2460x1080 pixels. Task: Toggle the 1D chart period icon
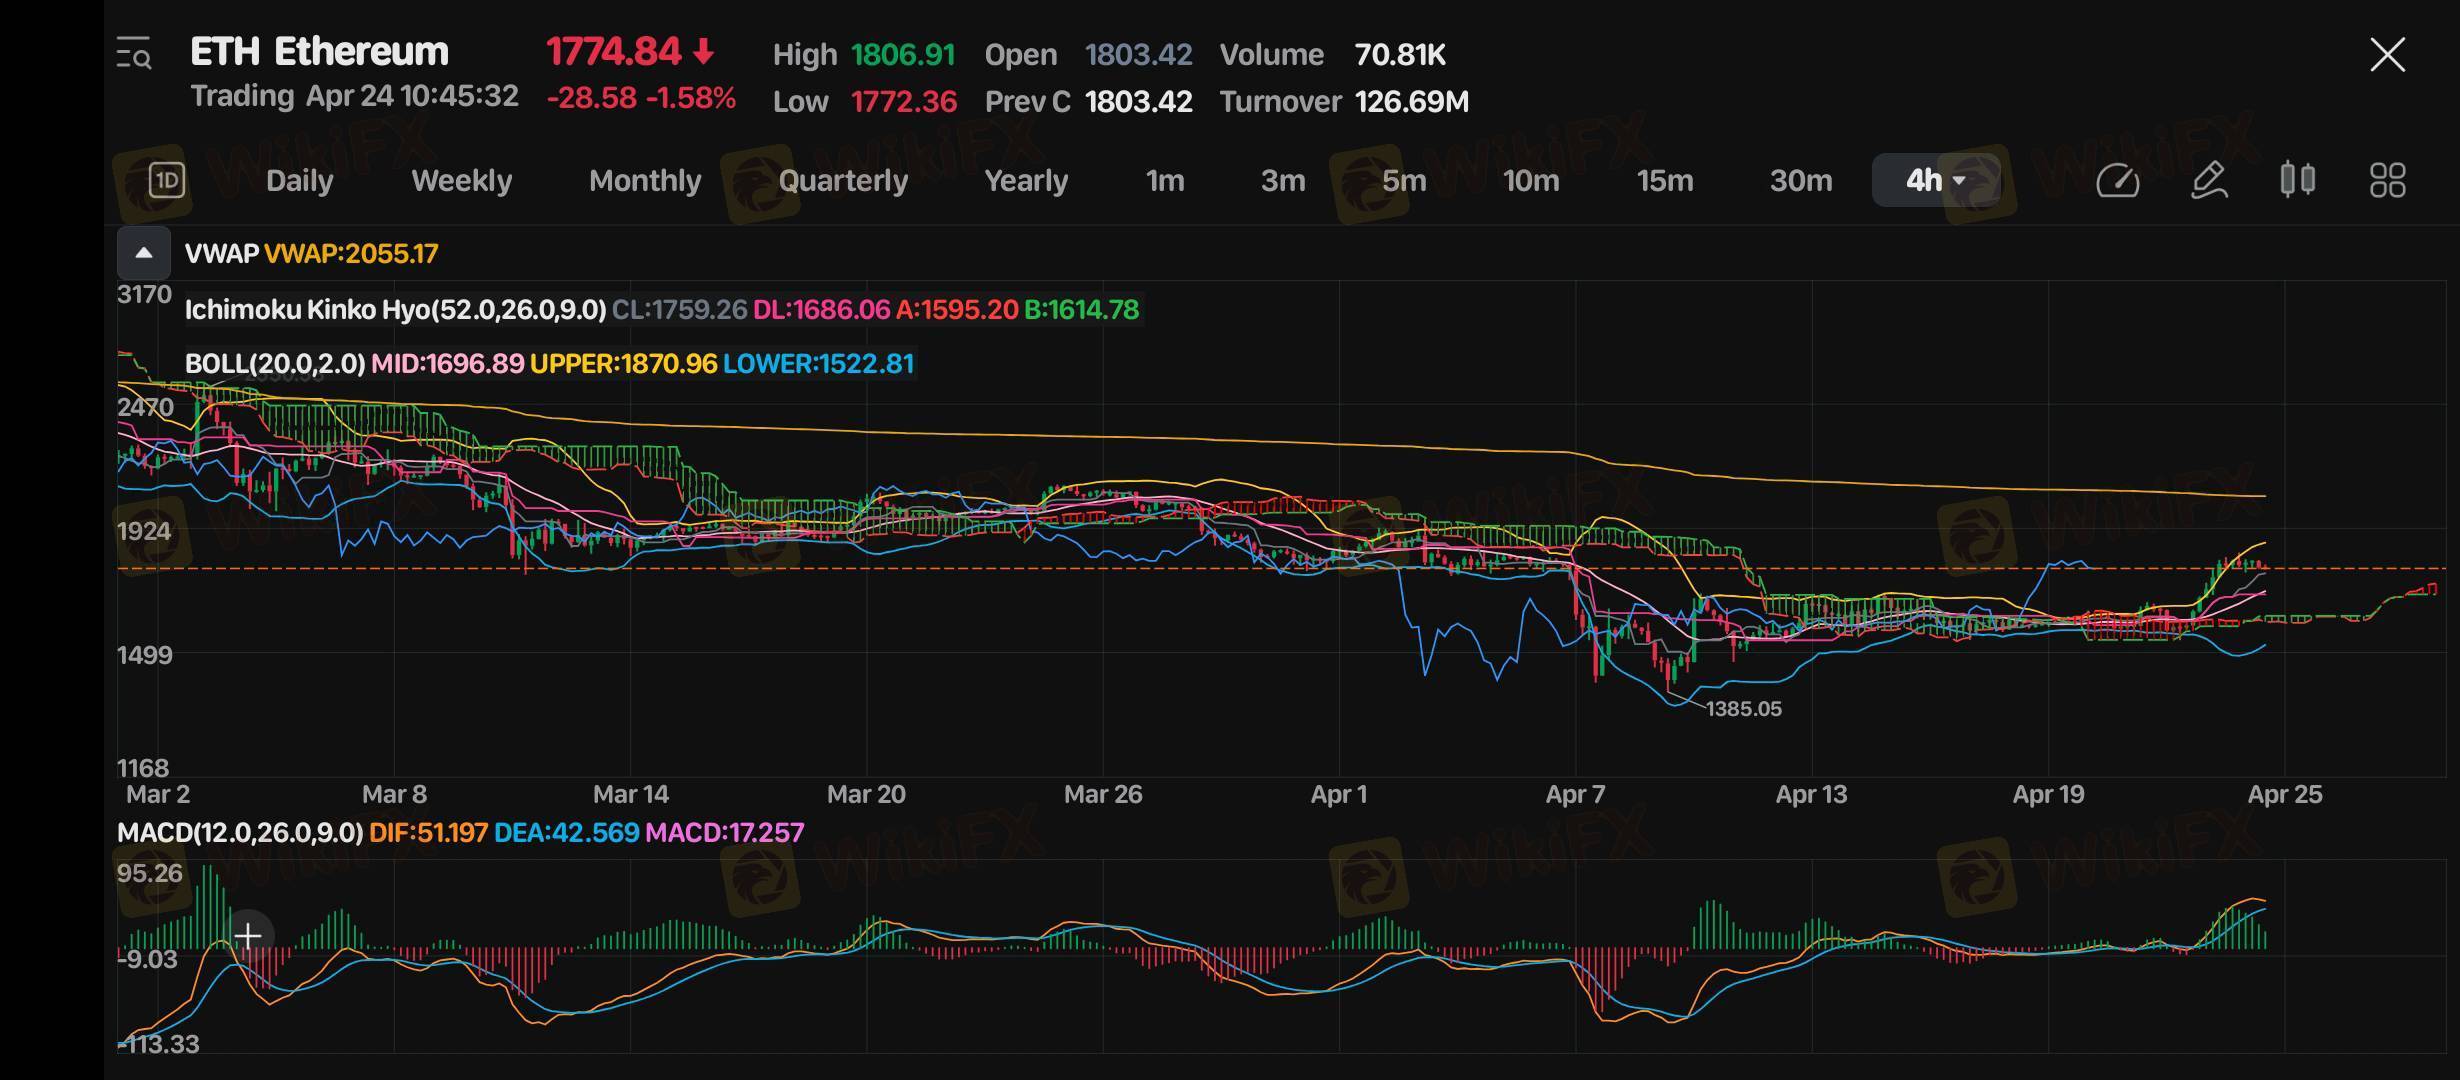[x=167, y=180]
